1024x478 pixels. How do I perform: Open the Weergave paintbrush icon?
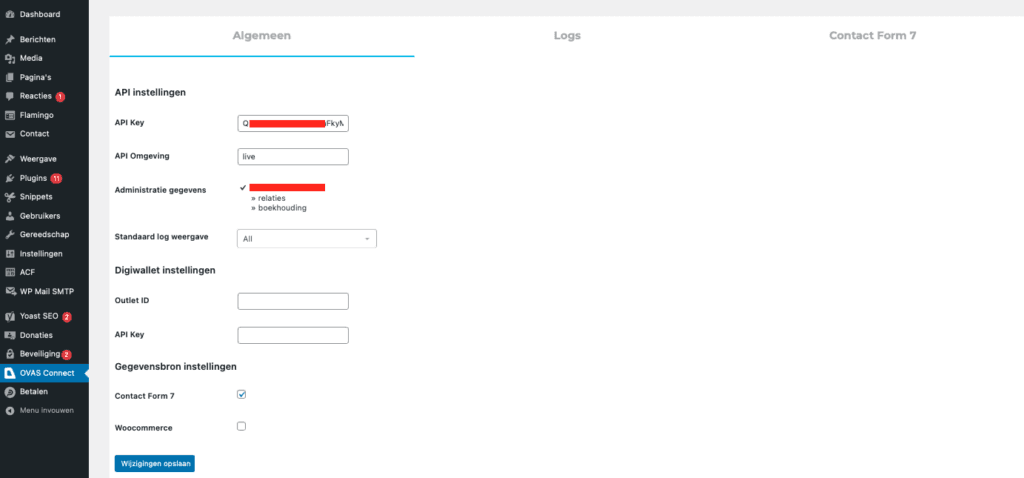pyautogui.click(x=10, y=159)
